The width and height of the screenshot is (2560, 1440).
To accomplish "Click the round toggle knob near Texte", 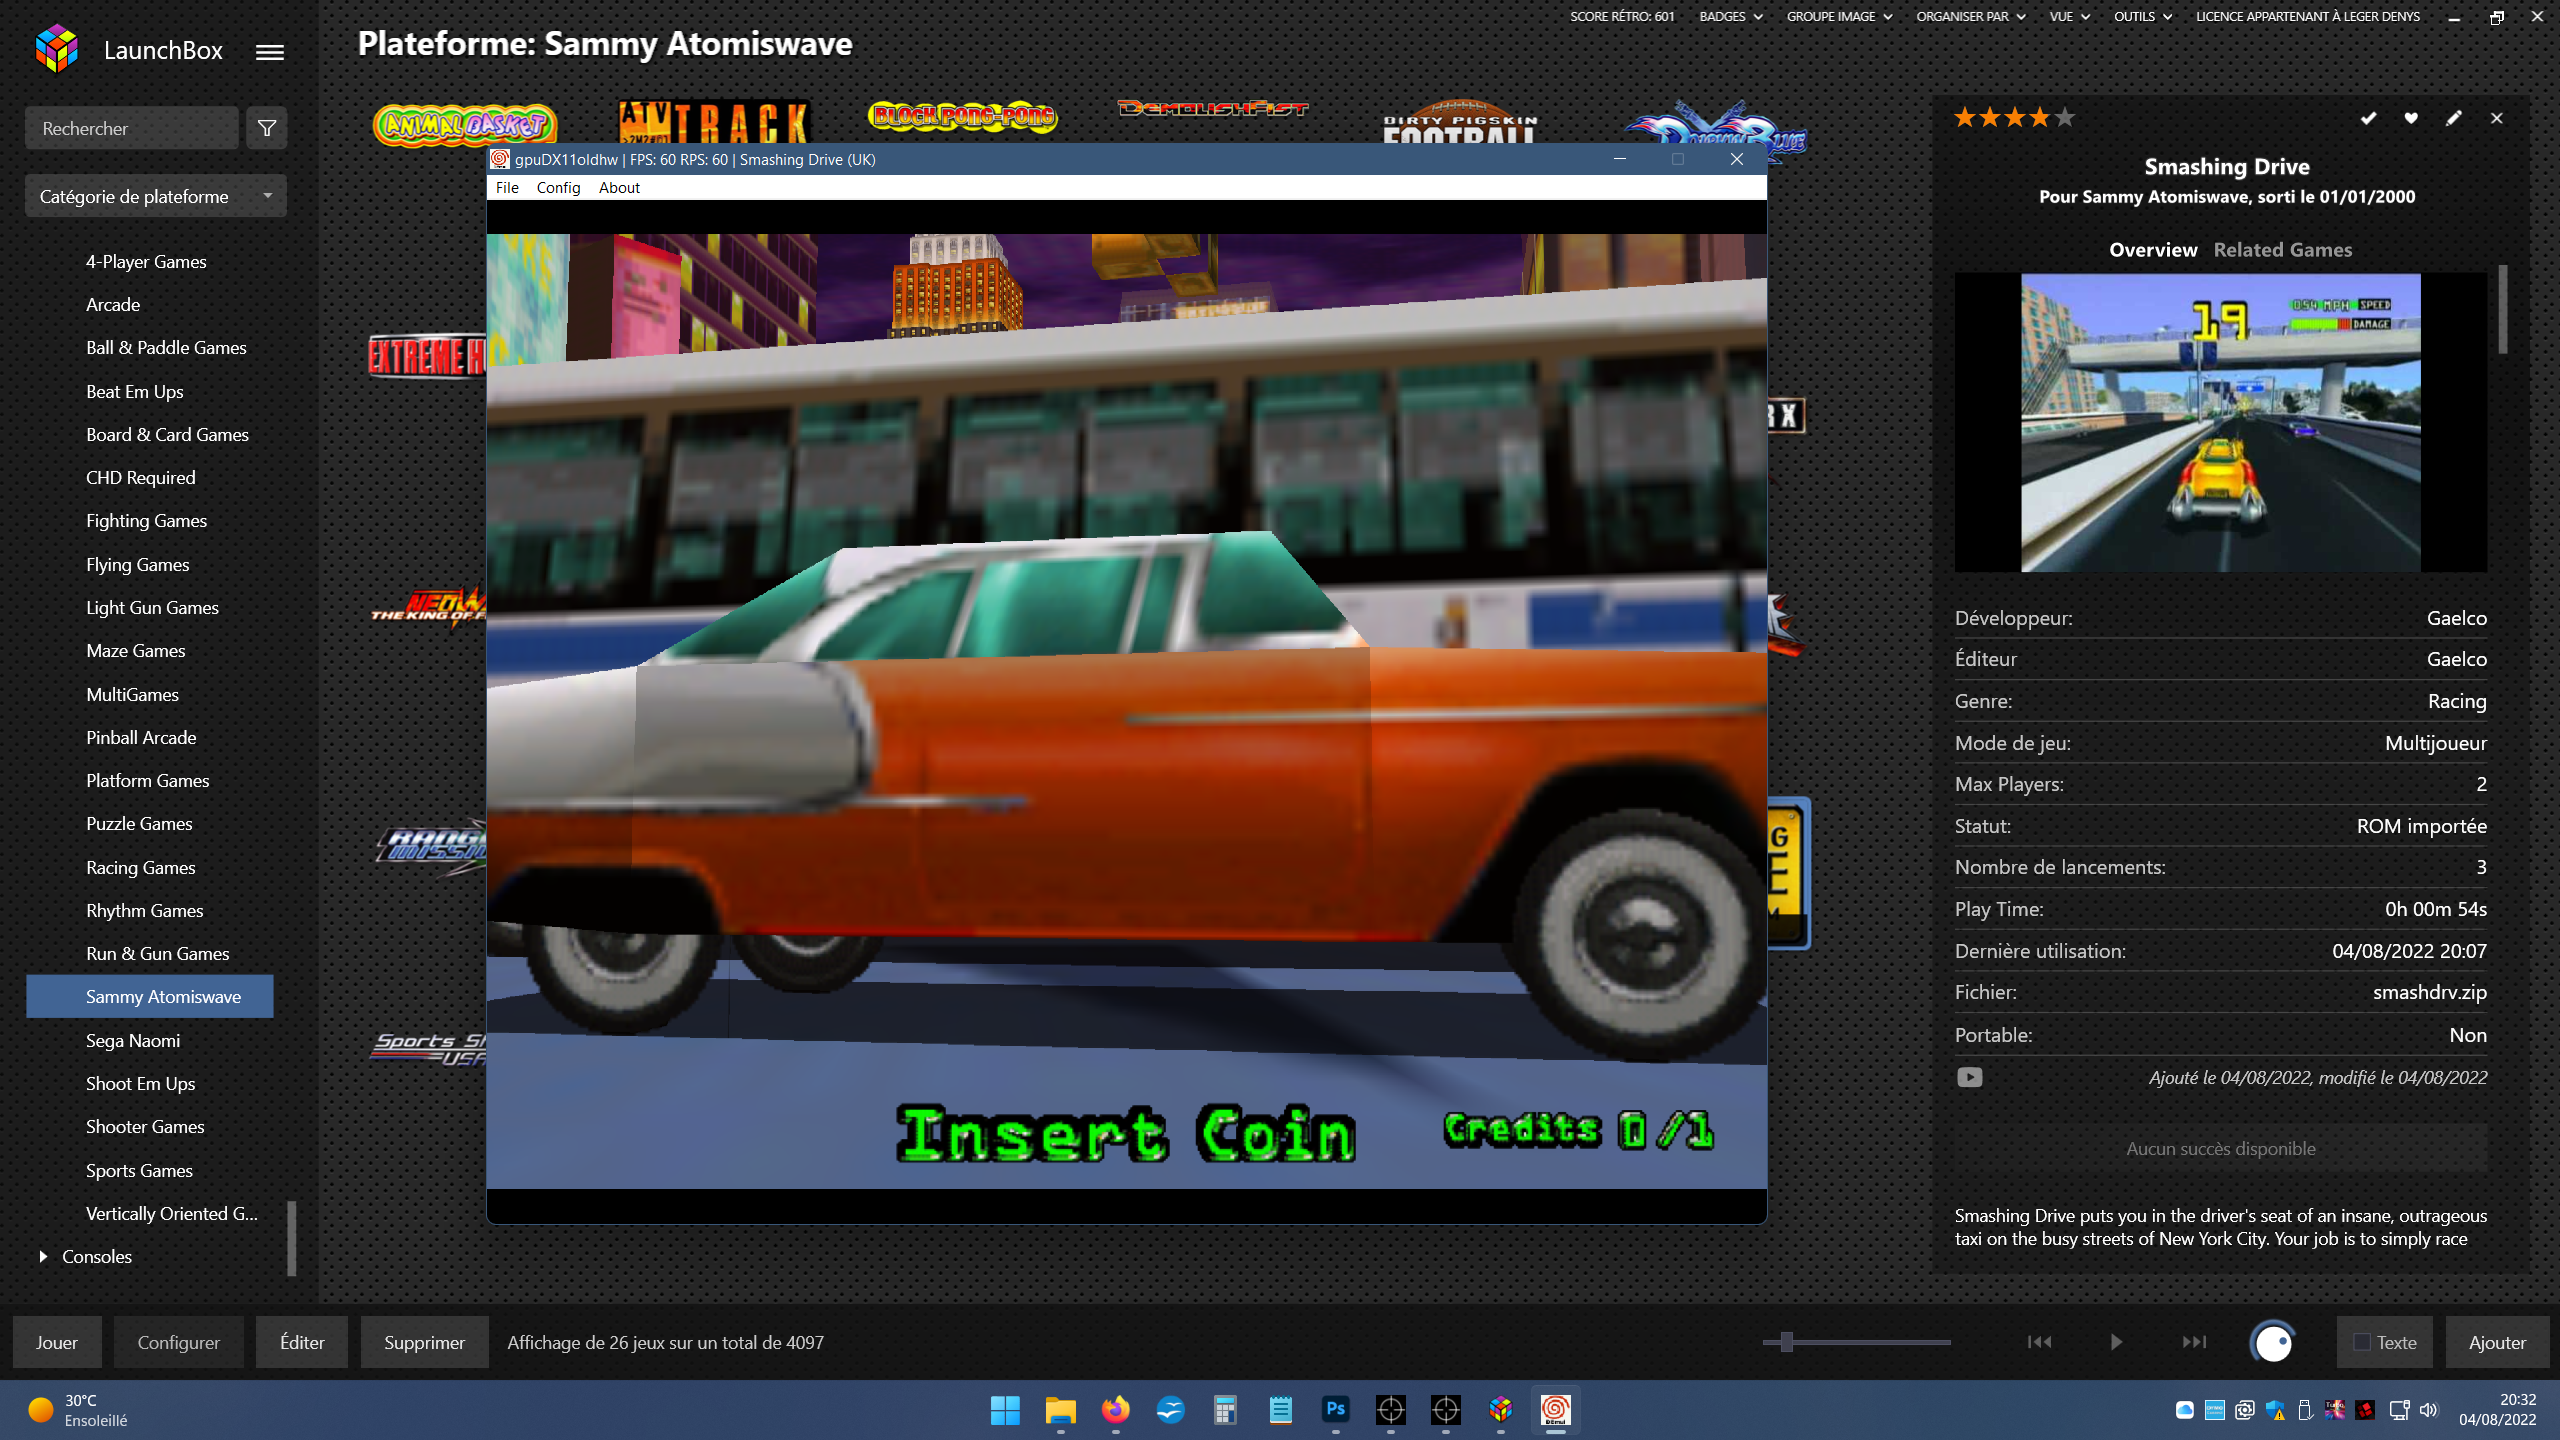I will coord(2273,1342).
